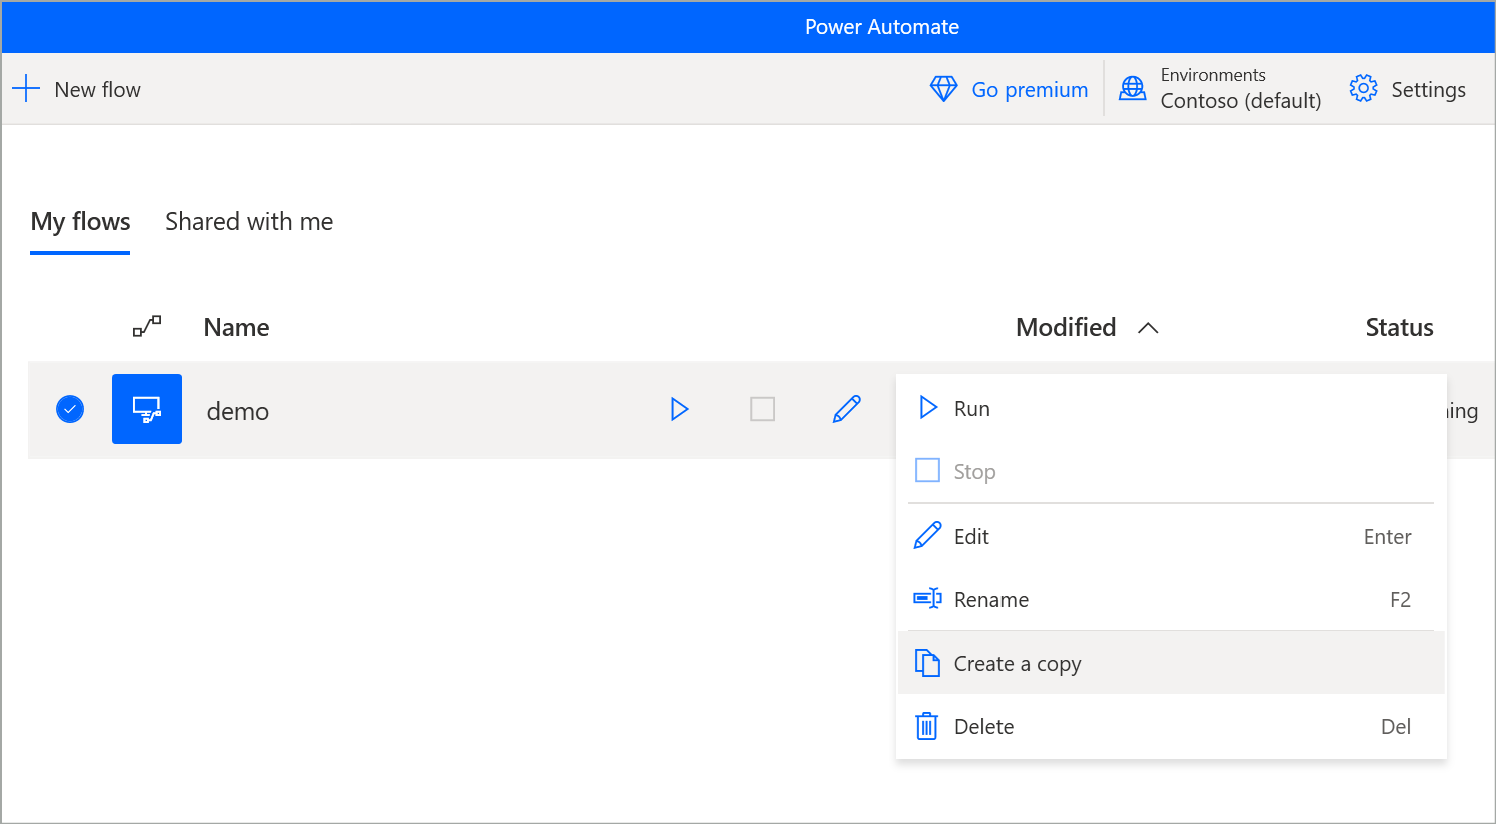Click the Settings label
Screen dimensions: 1496x824
(1428, 90)
